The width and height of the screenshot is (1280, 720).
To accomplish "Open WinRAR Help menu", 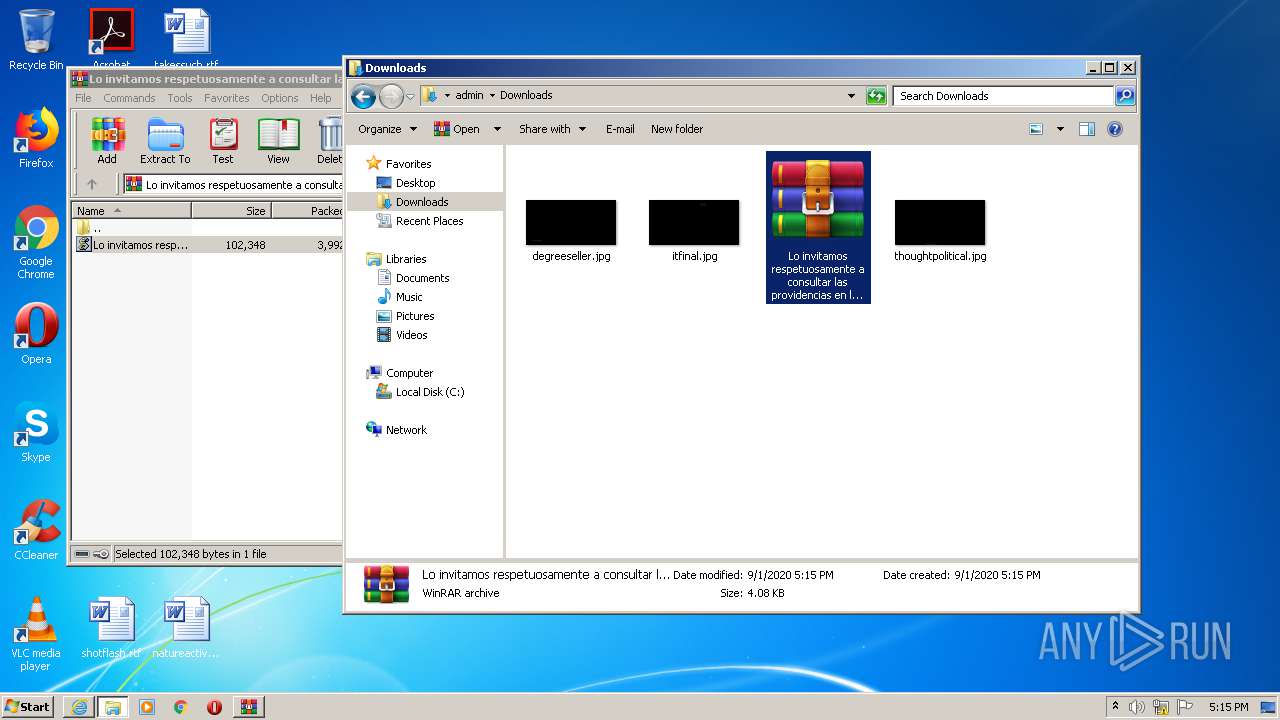I will (x=320, y=98).
